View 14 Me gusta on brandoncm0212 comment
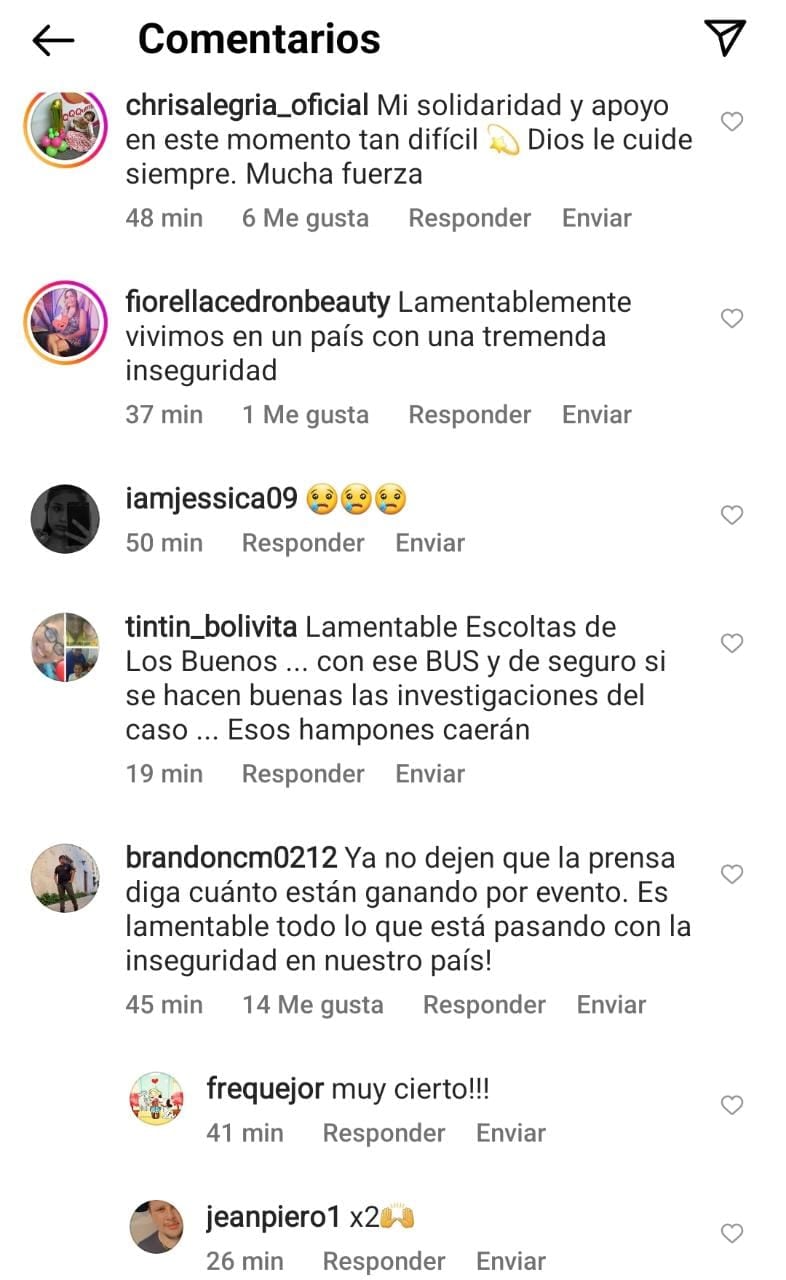 pos(312,1005)
